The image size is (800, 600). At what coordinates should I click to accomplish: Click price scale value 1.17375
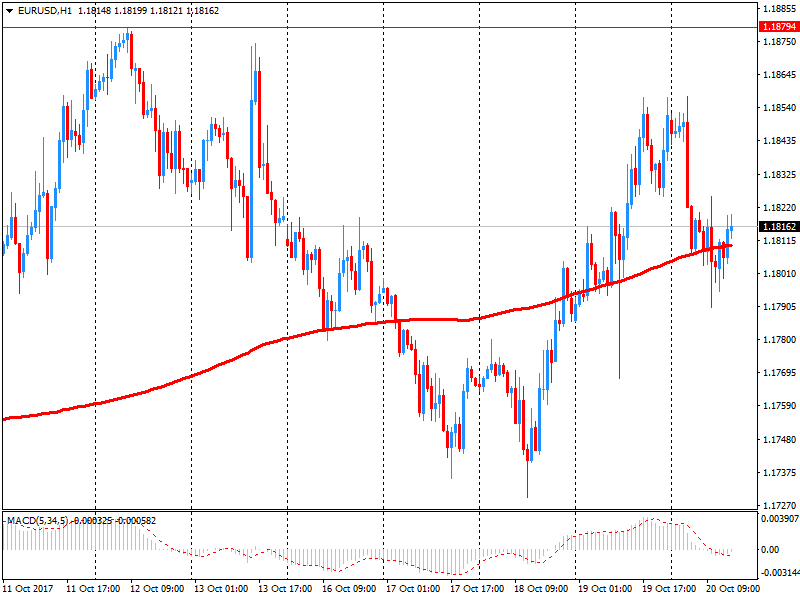click(779, 472)
